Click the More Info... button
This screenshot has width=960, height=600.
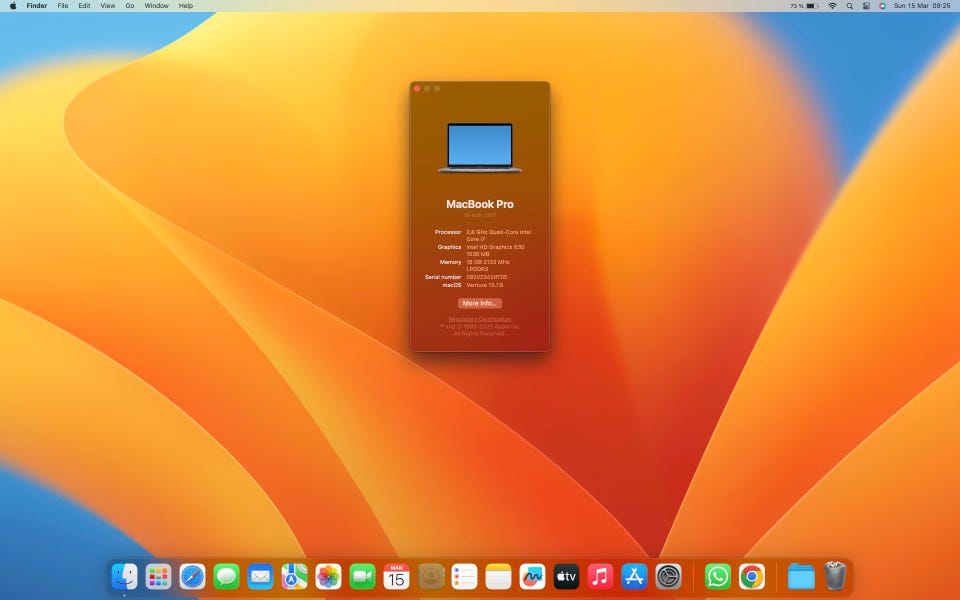(x=480, y=303)
